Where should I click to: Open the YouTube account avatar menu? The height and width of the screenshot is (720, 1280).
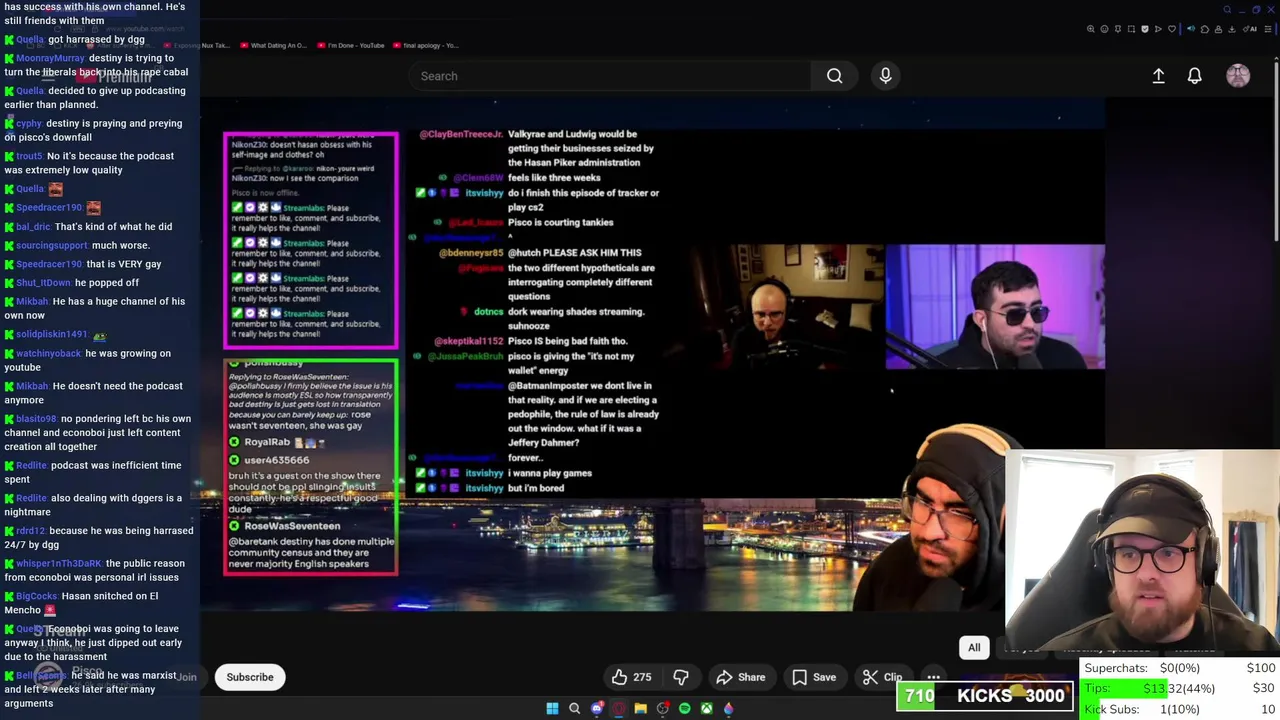coord(1238,76)
